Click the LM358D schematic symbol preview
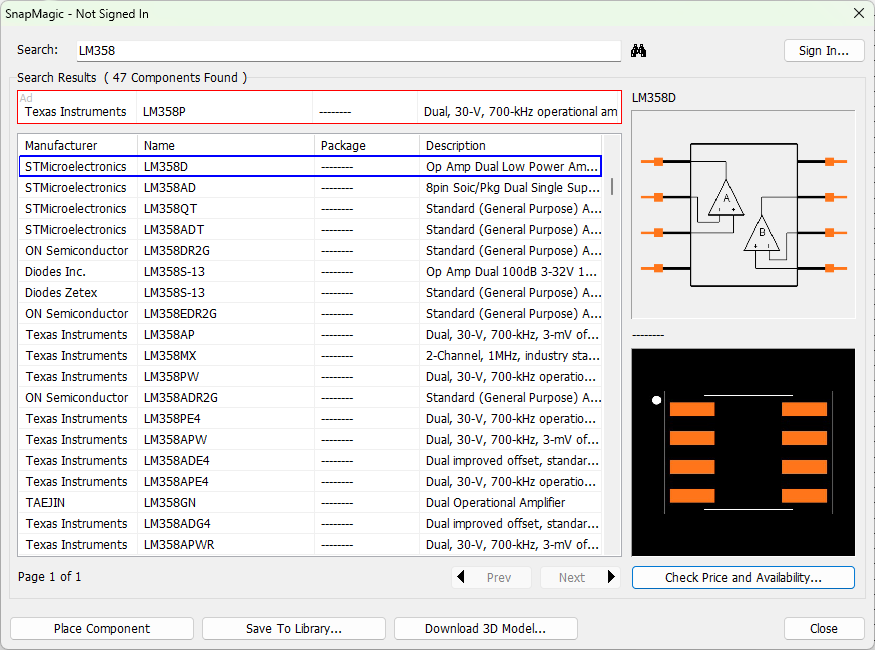The image size is (875, 650). (743, 215)
